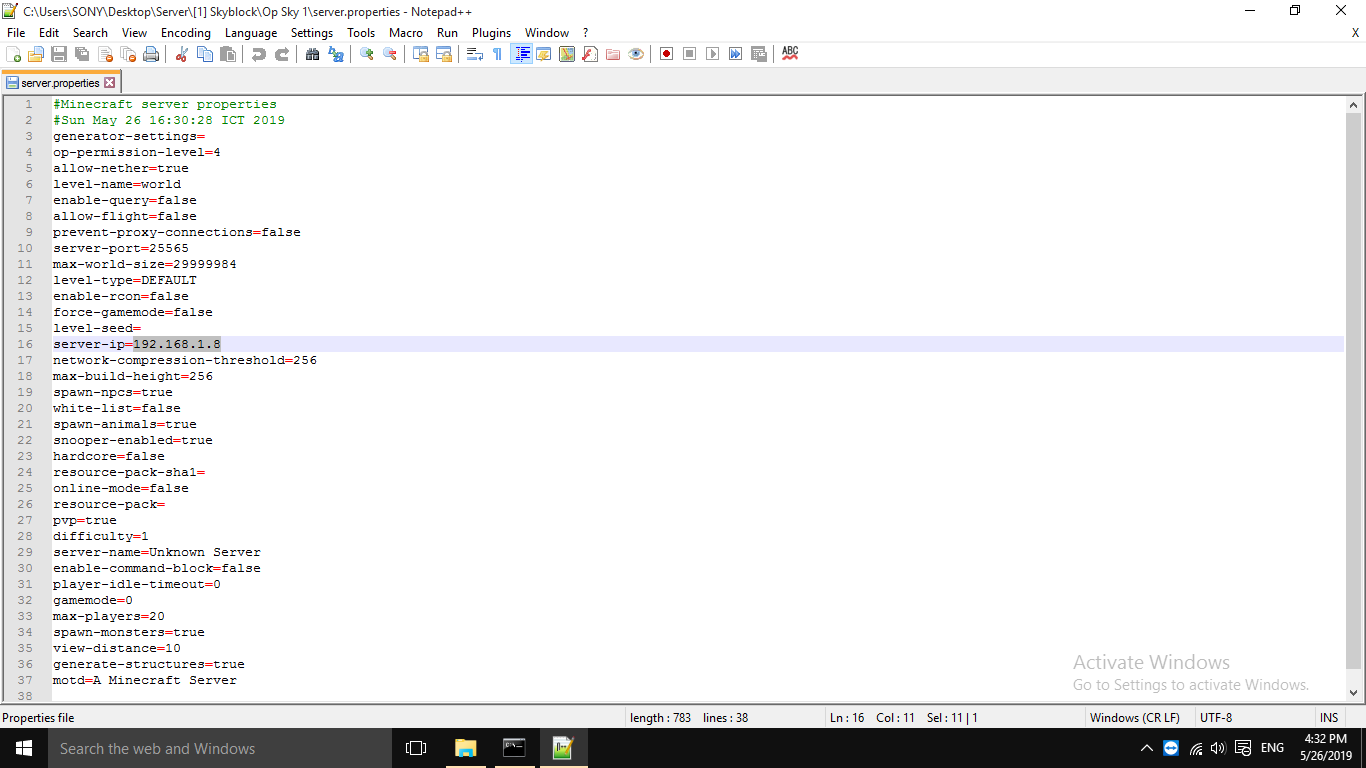Click the Close document toolbar icon
Viewport: 1366px width, 768px height.
(x=105, y=54)
